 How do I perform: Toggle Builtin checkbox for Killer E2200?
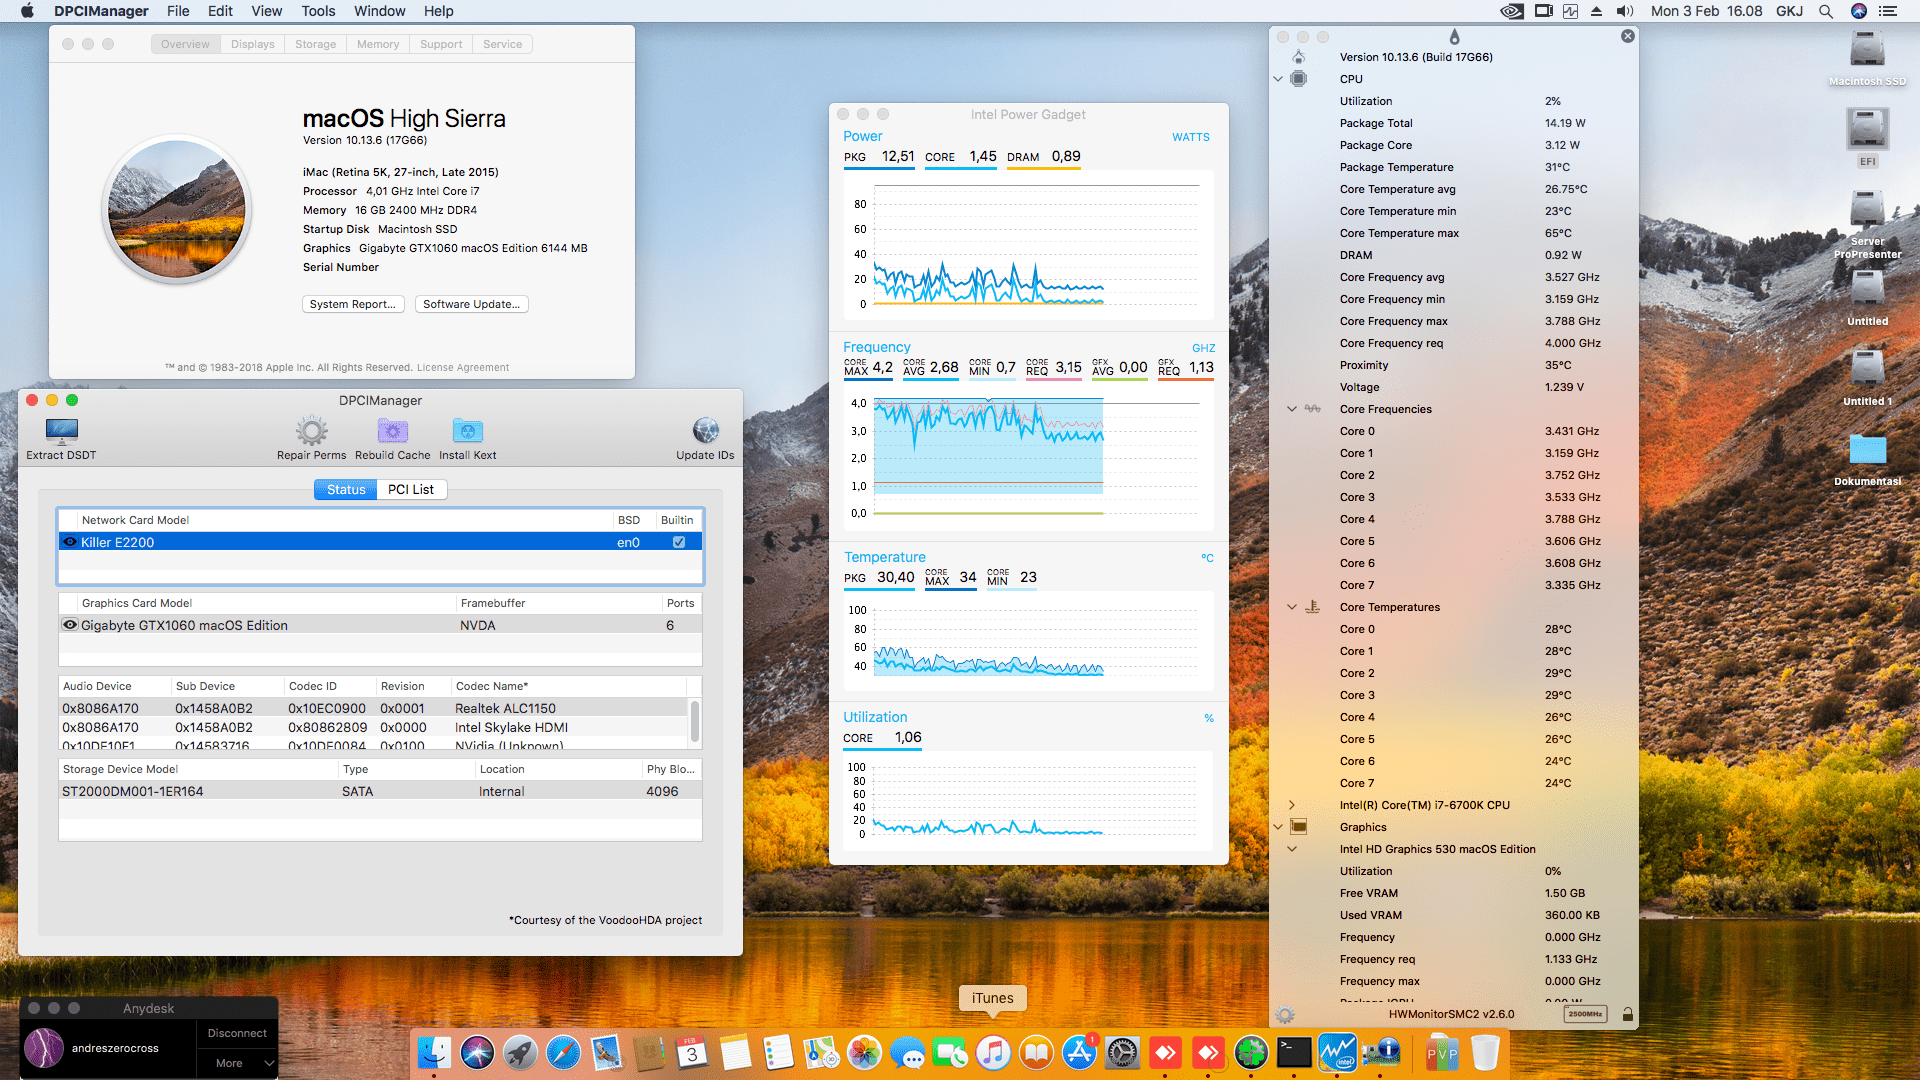coord(679,542)
